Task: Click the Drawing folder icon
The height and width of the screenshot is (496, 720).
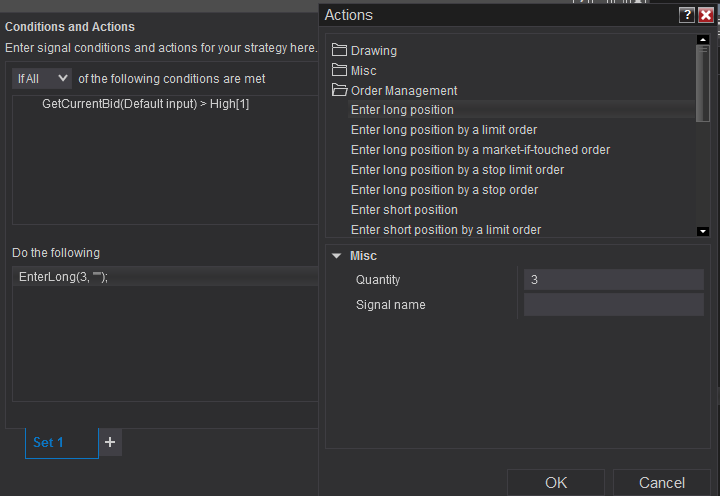Action: [x=339, y=51]
